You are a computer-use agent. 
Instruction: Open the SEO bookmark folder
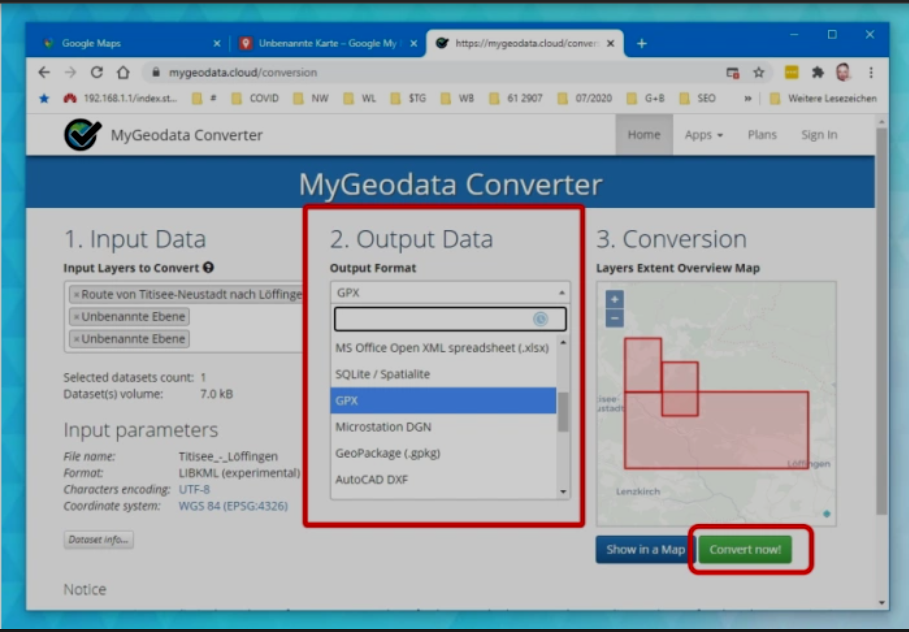(x=697, y=99)
